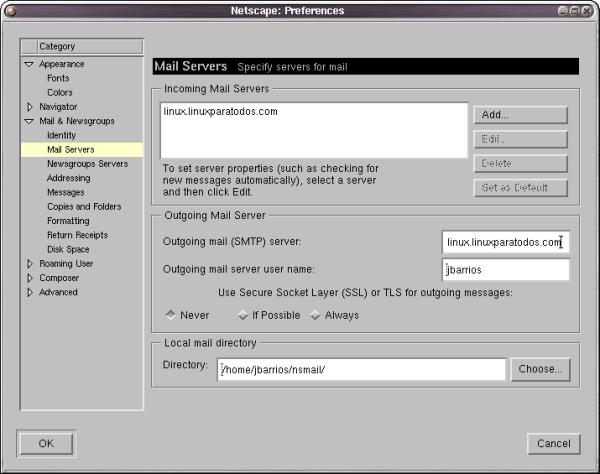Expand the Roaming User arrow
This screenshot has width=600, height=474.
29,264
